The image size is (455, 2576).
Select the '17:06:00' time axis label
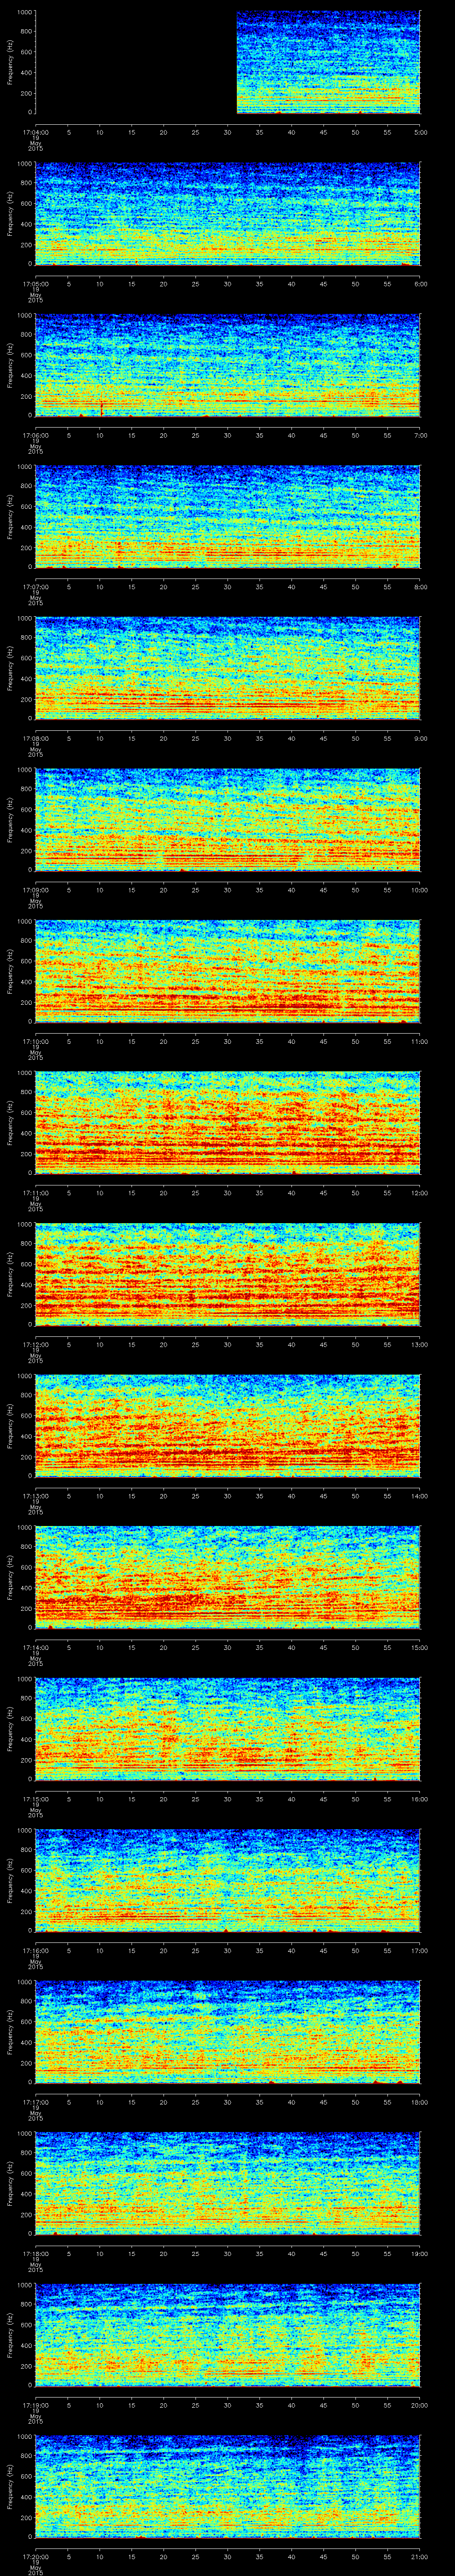(35, 435)
